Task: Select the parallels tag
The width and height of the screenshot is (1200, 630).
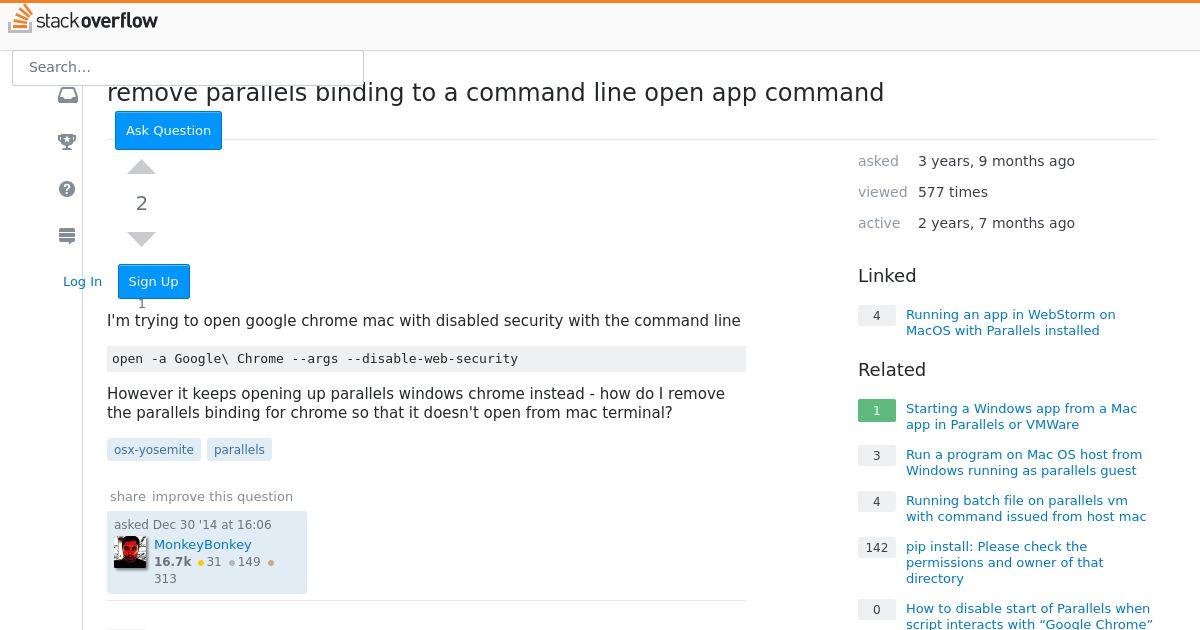Action: coord(239,450)
